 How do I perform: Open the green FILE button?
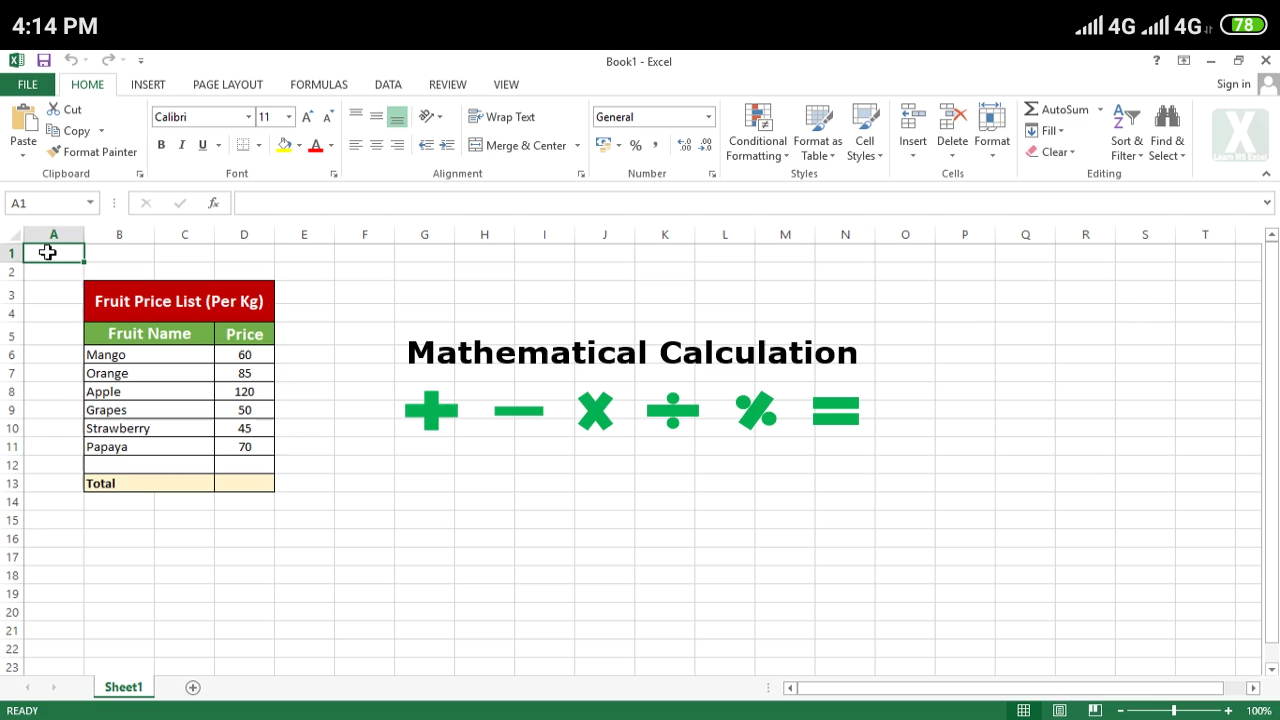(28, 85)
